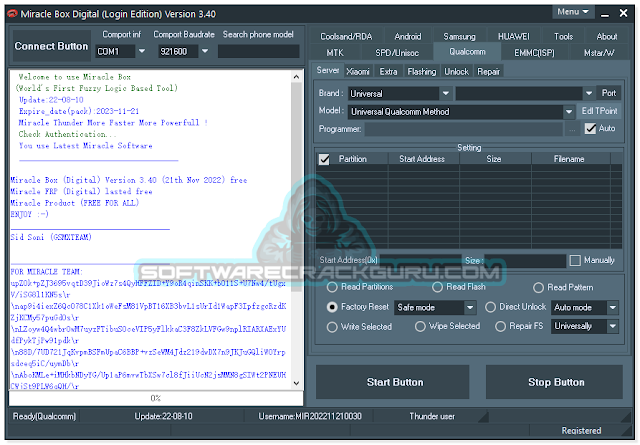Switch to the SPD/Unisoc tab
Viewport: 640px width, 445px height.
(397, 53)
